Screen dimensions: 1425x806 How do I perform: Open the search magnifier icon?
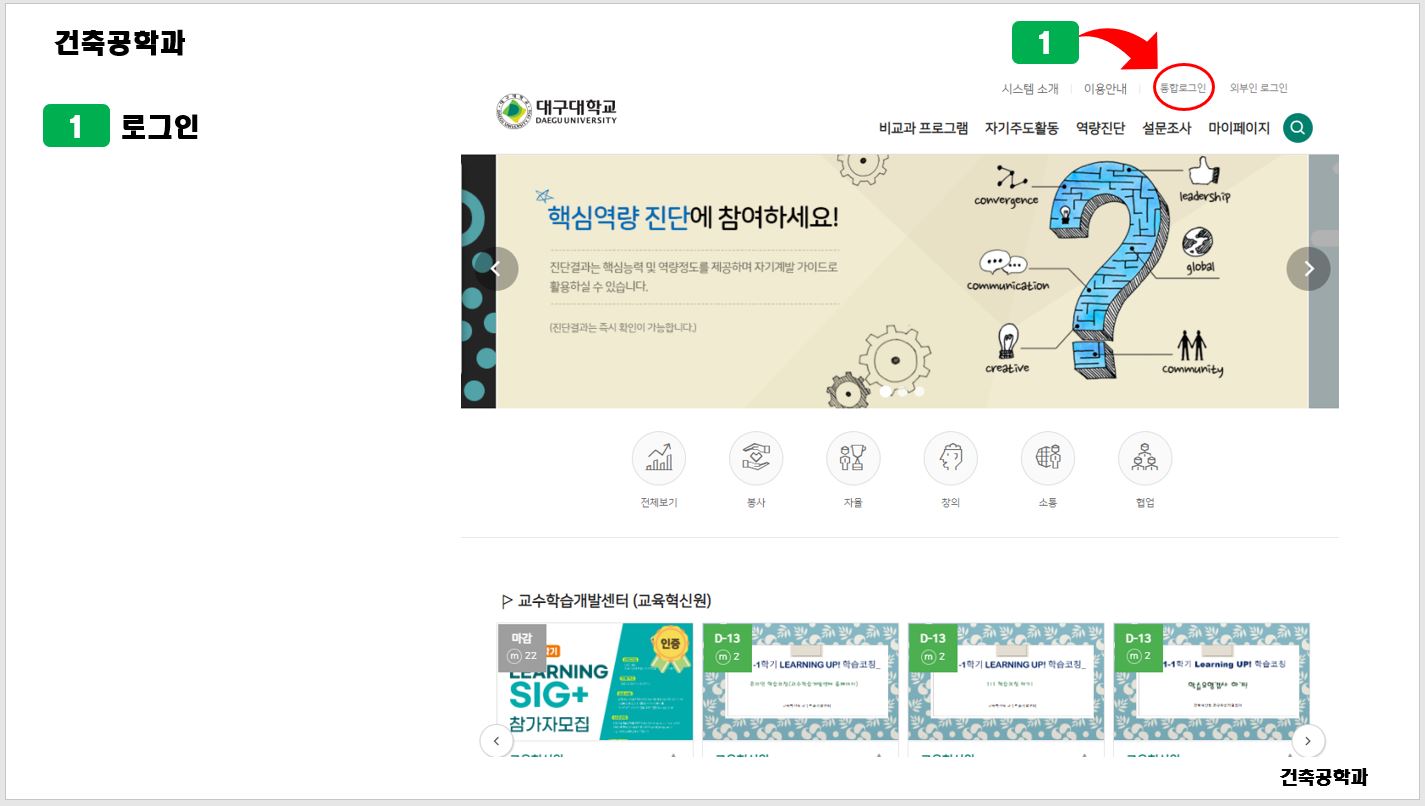coord(1297,128)
